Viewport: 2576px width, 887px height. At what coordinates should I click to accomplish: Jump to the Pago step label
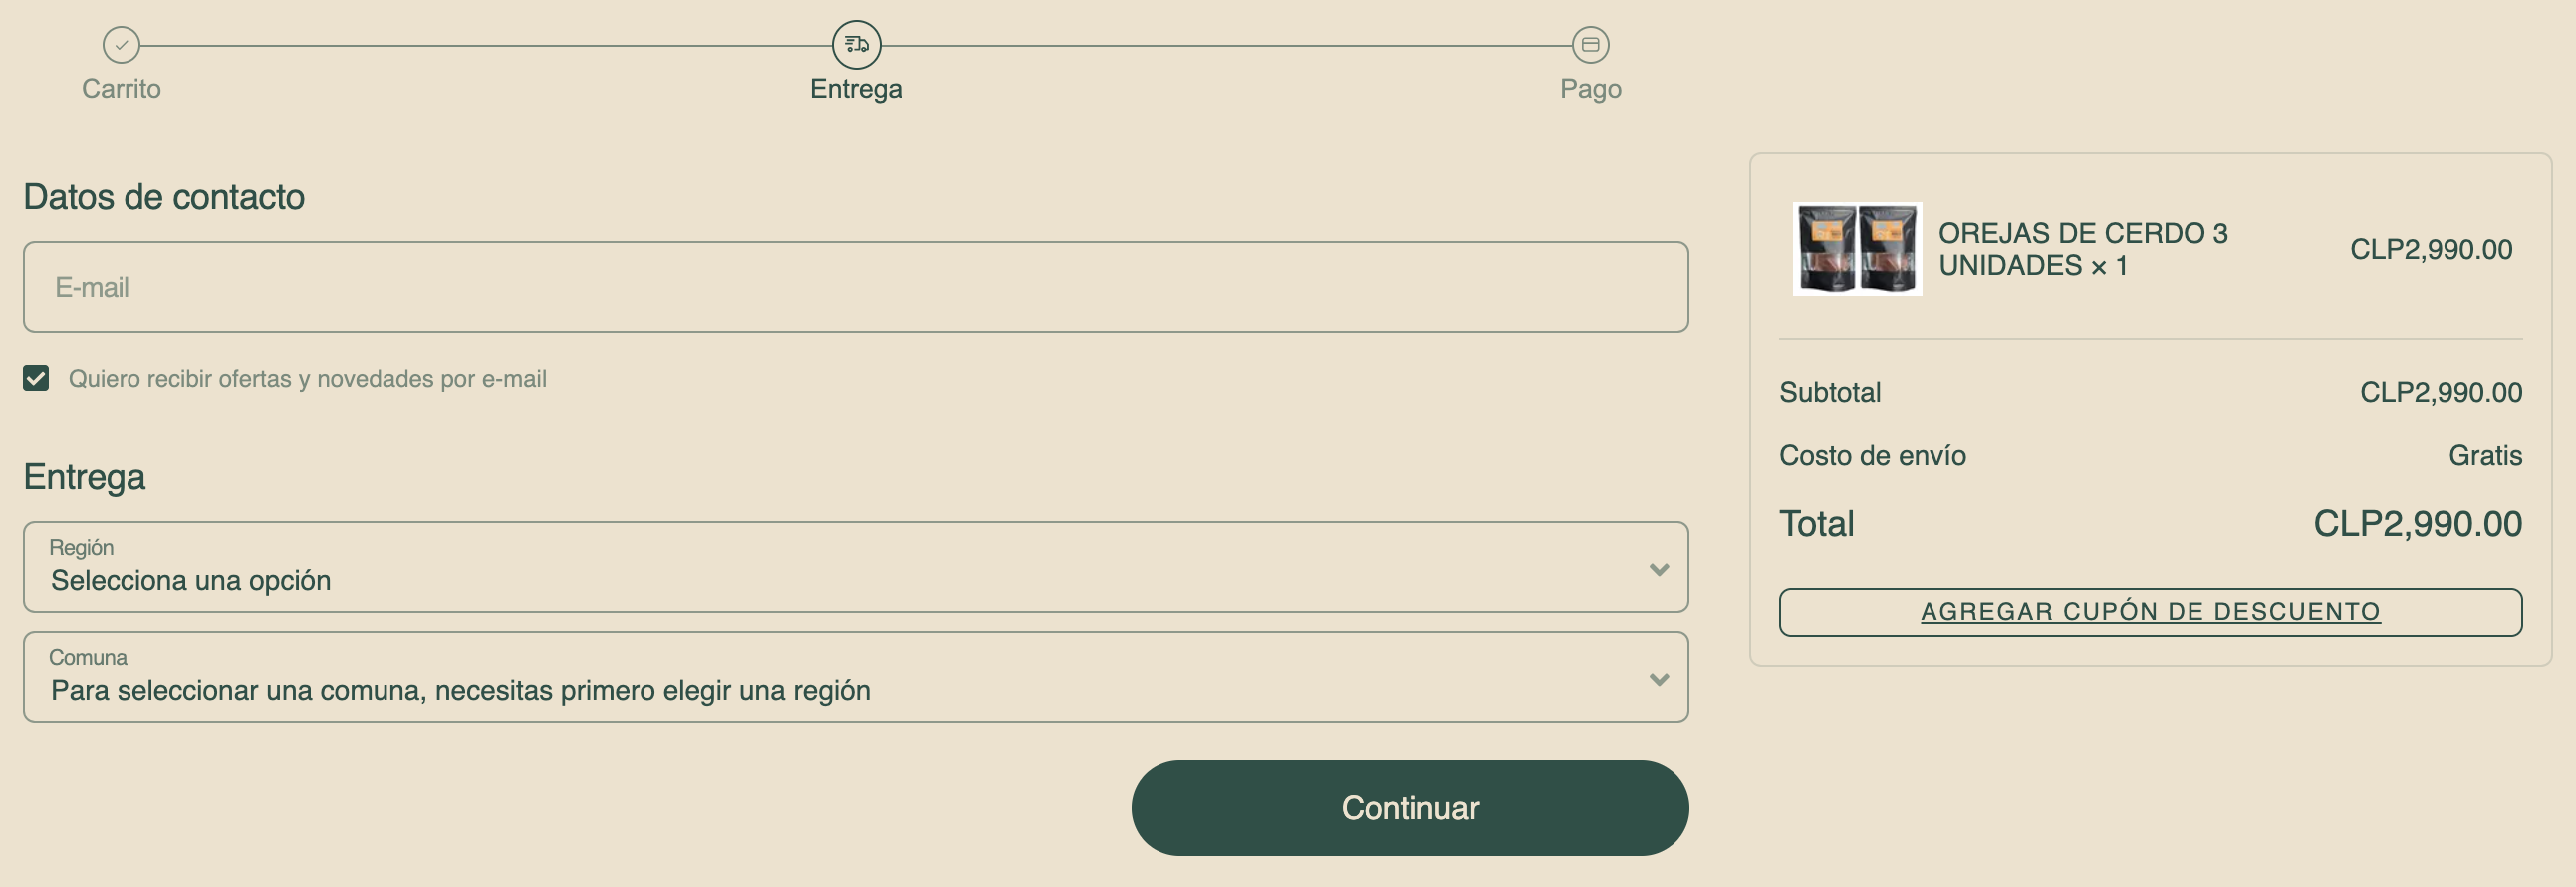click(x=1590, y=89)
